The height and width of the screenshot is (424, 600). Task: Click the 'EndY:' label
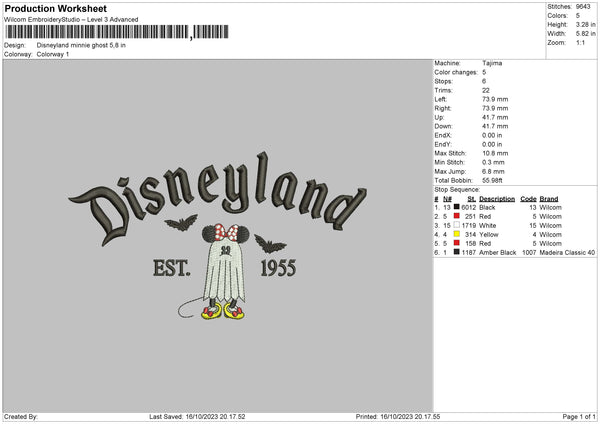click(x=443, y=144)
